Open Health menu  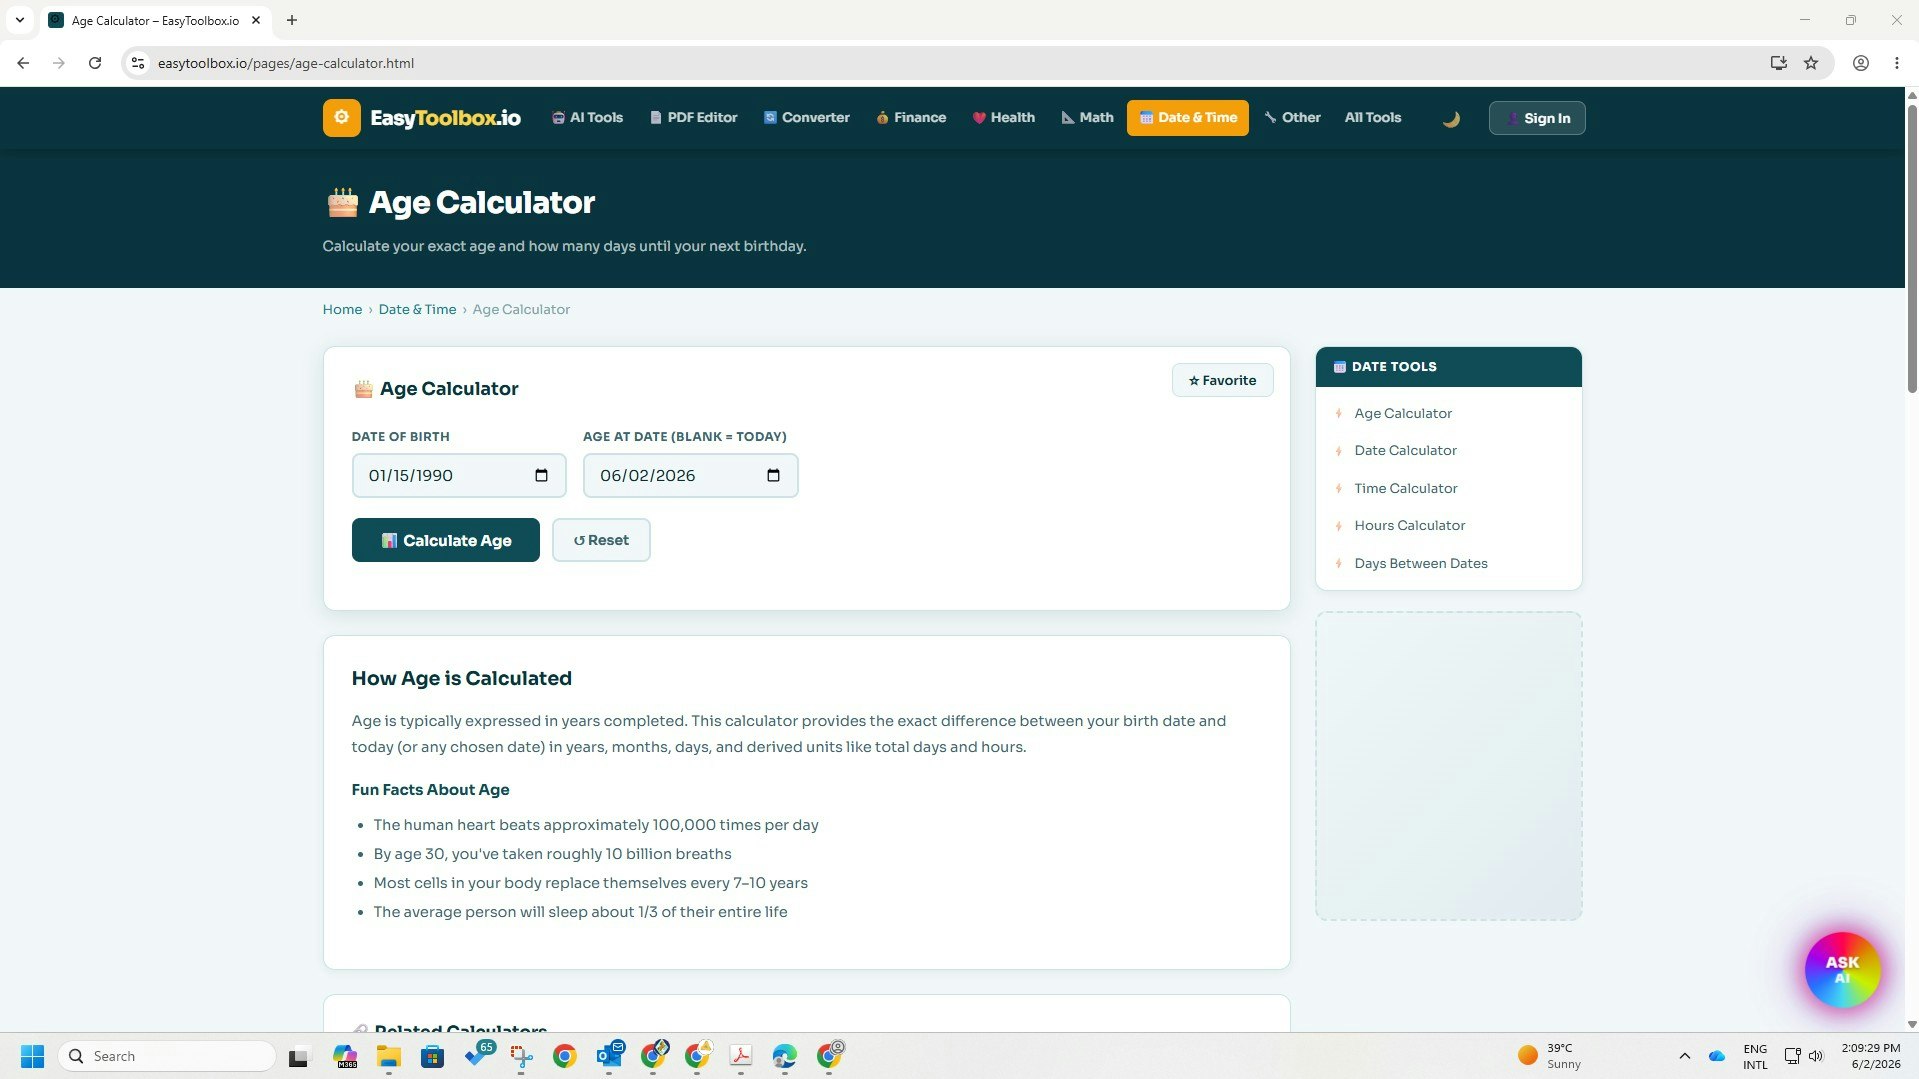1003,117
